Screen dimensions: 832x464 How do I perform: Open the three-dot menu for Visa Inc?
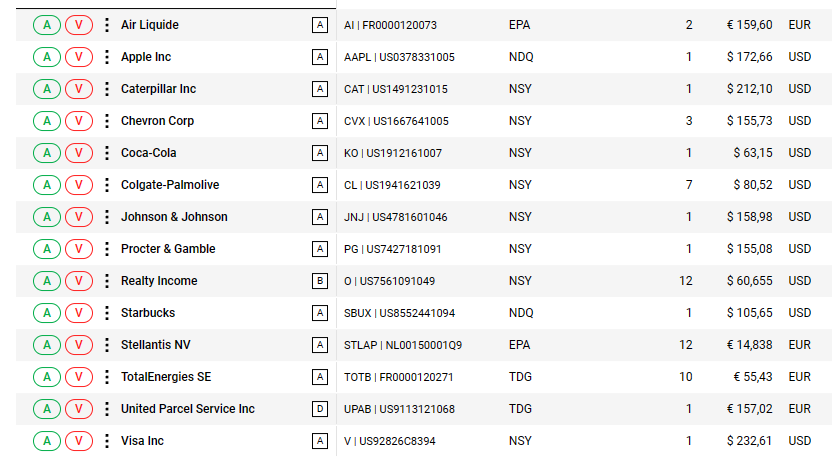(107, 441)
